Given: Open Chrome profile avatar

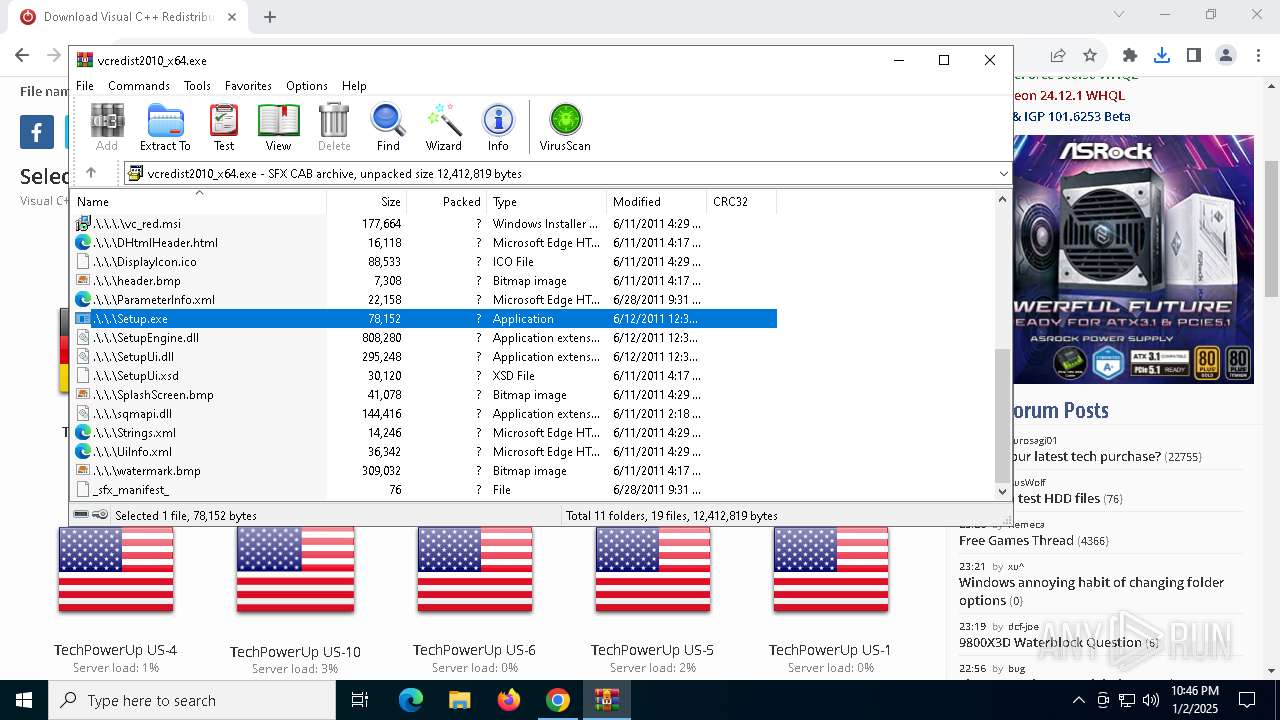Looking at the screenshot, I should (1226, 56).
